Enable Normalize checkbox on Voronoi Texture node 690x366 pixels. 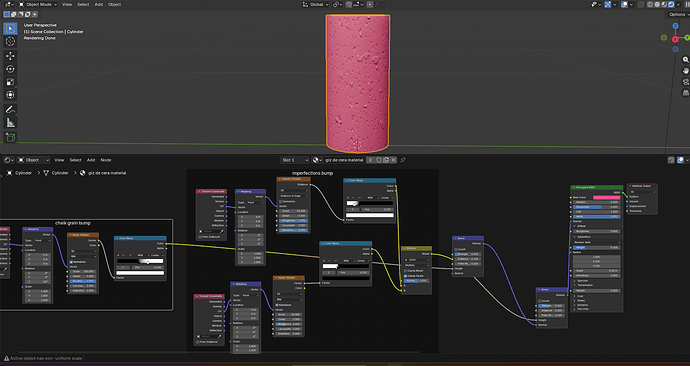click(280, 201)
